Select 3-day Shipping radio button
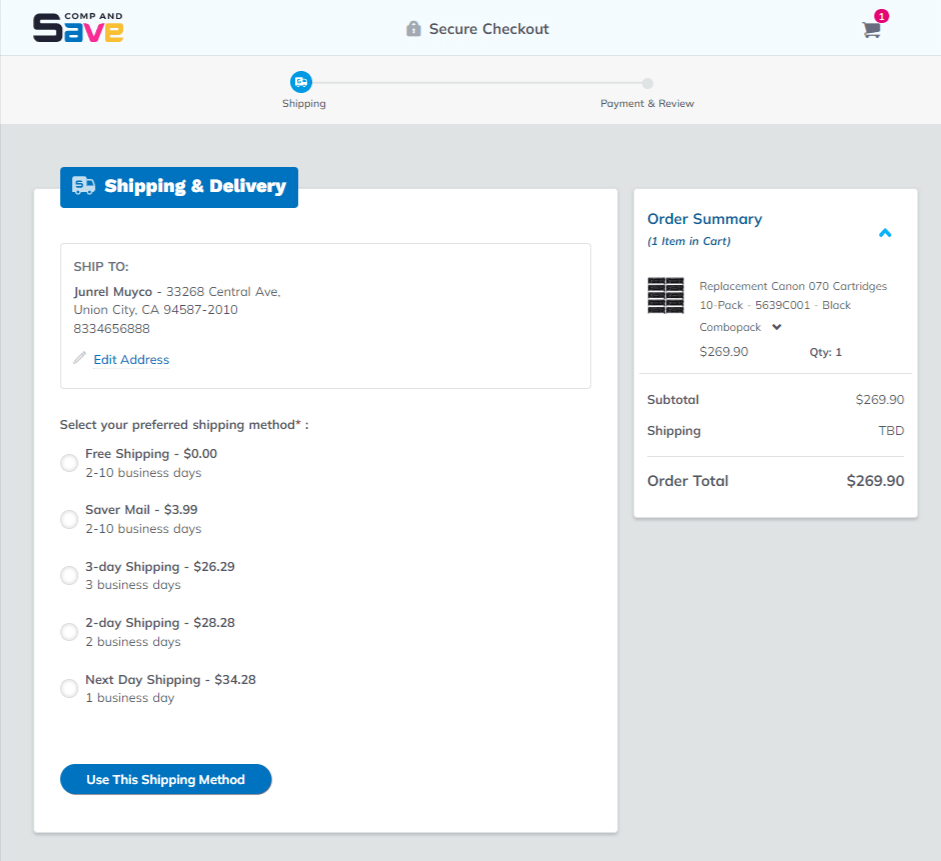 pos(69,575)
